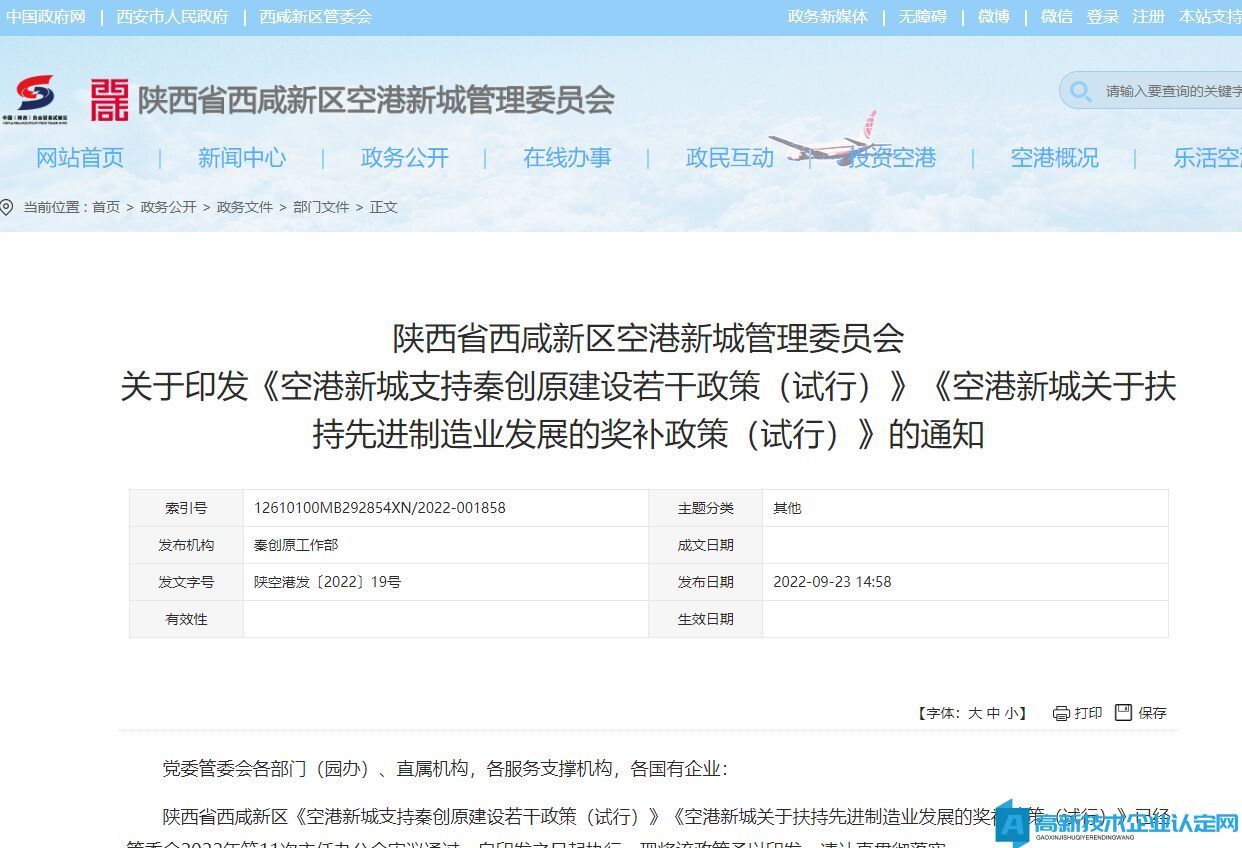Click the red seal site emblem
1242x848 pixels.
tap(109, 100)
